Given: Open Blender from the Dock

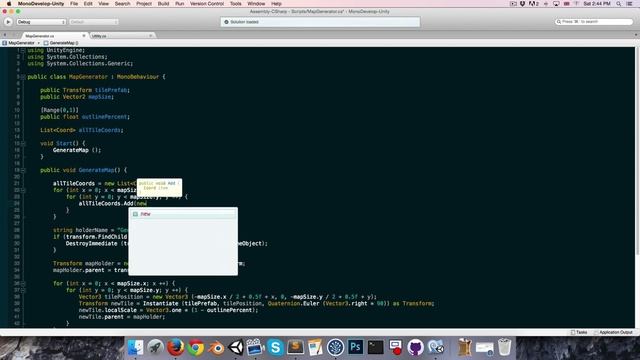Looking at the screenshot, I should click(216, 347).
